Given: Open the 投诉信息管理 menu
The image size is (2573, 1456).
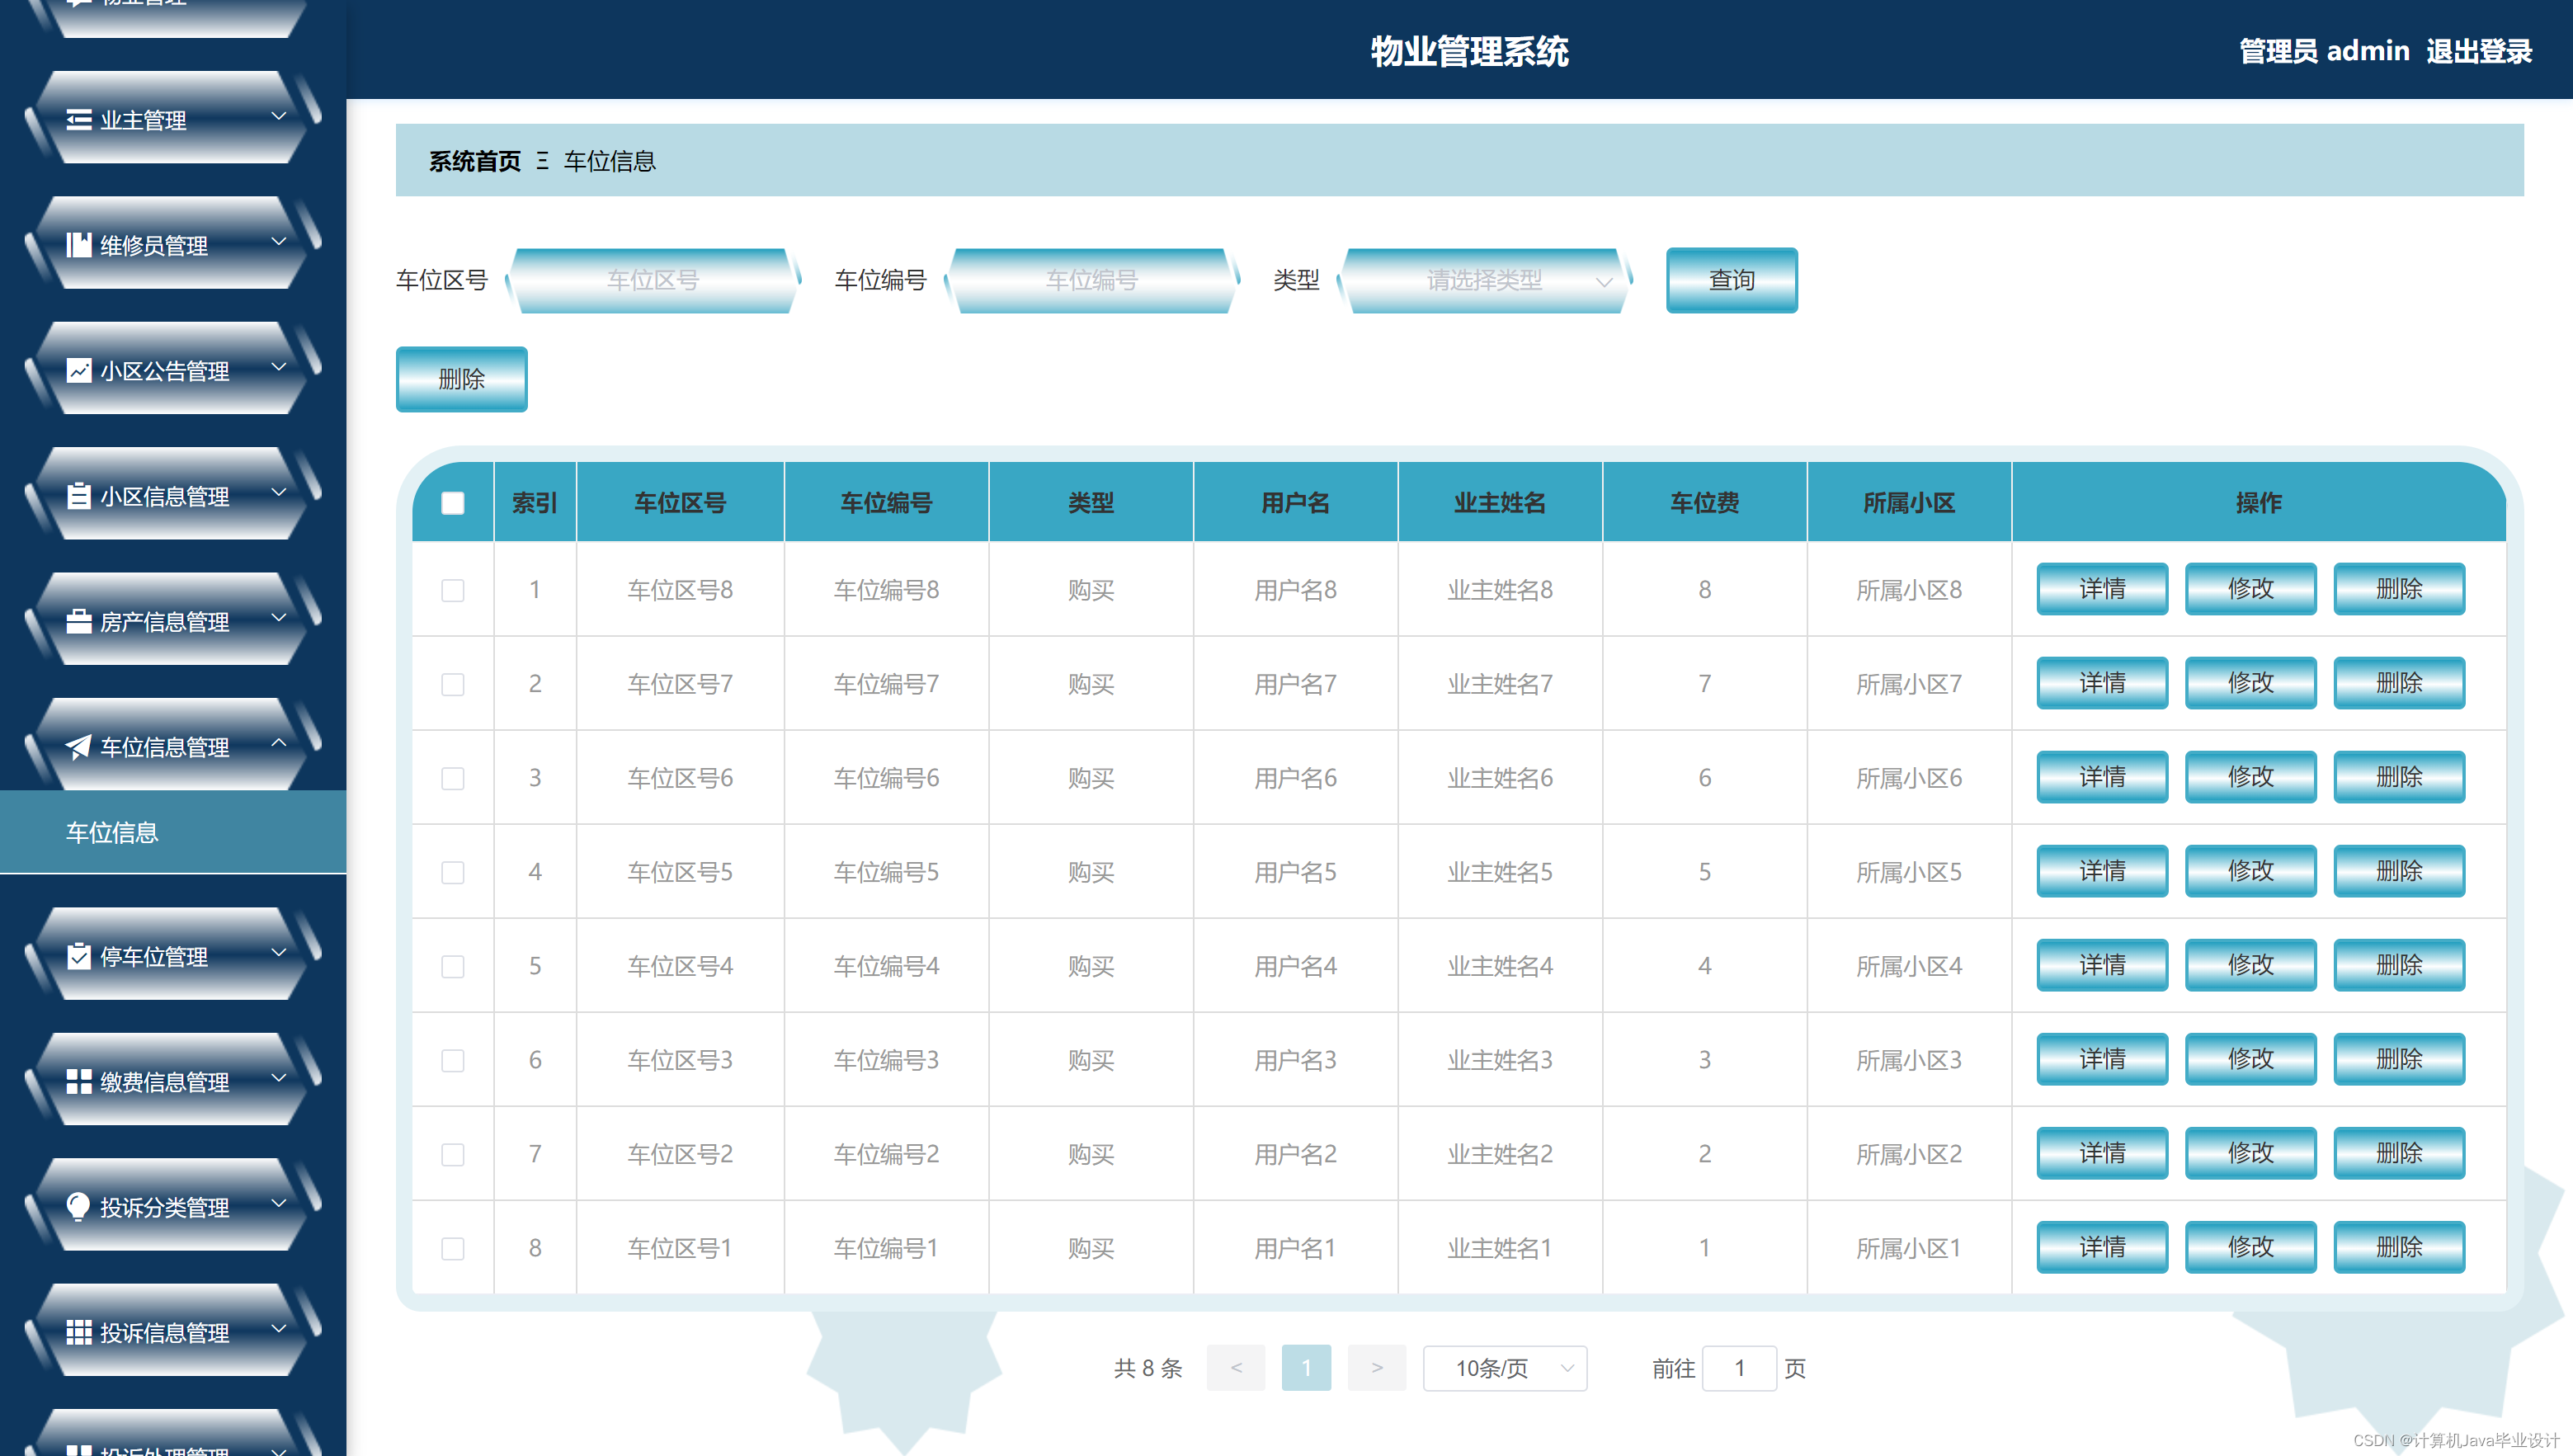Looking at the screenshot, I should coord(165,1333).
